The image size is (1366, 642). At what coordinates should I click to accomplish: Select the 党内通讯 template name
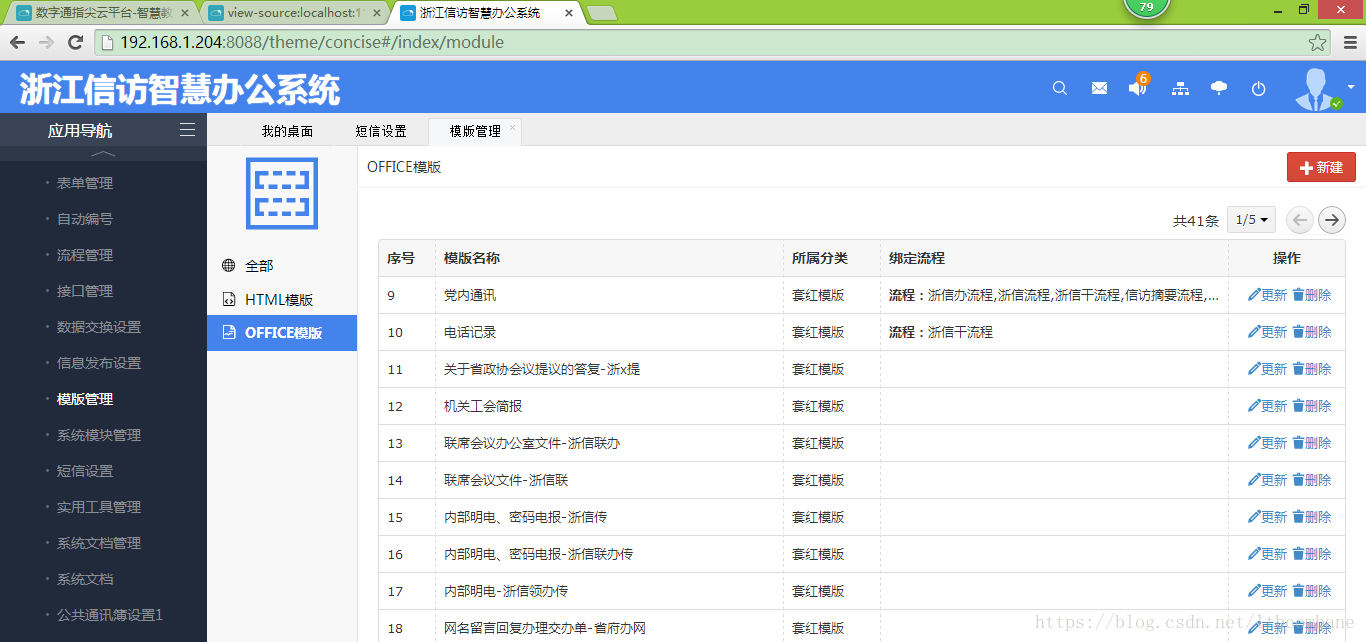pyautogui.click(x=470, y=295)
